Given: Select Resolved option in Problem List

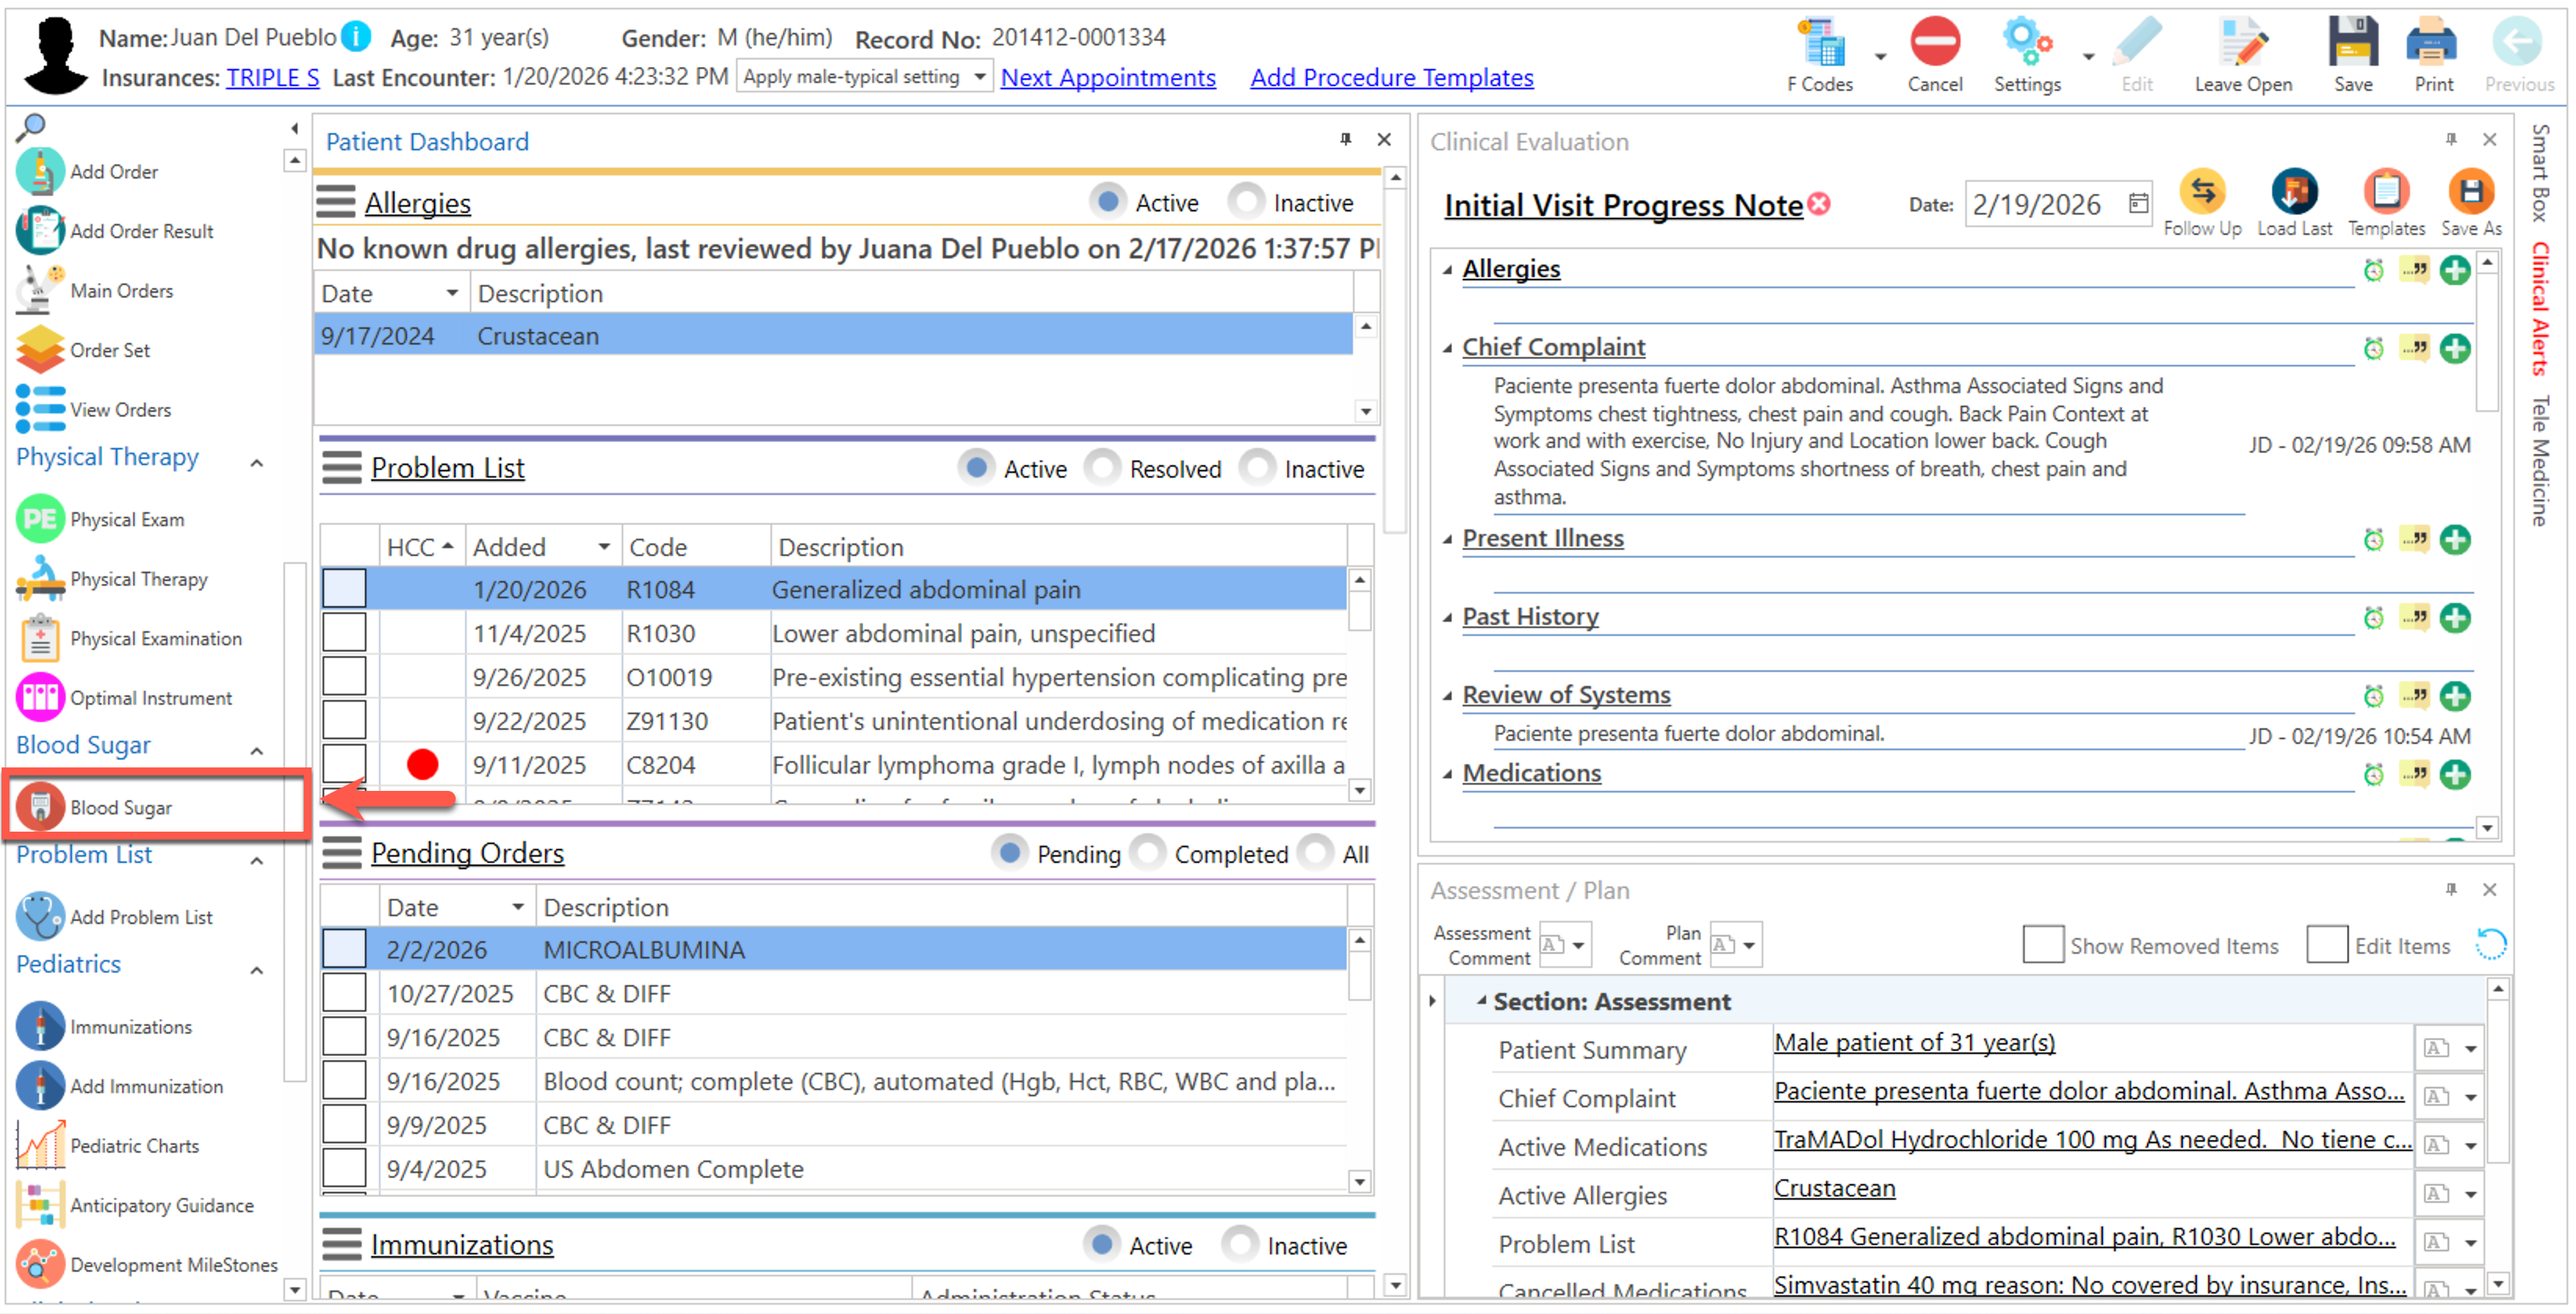Looking at the screenshot, I should point(1103,468).
